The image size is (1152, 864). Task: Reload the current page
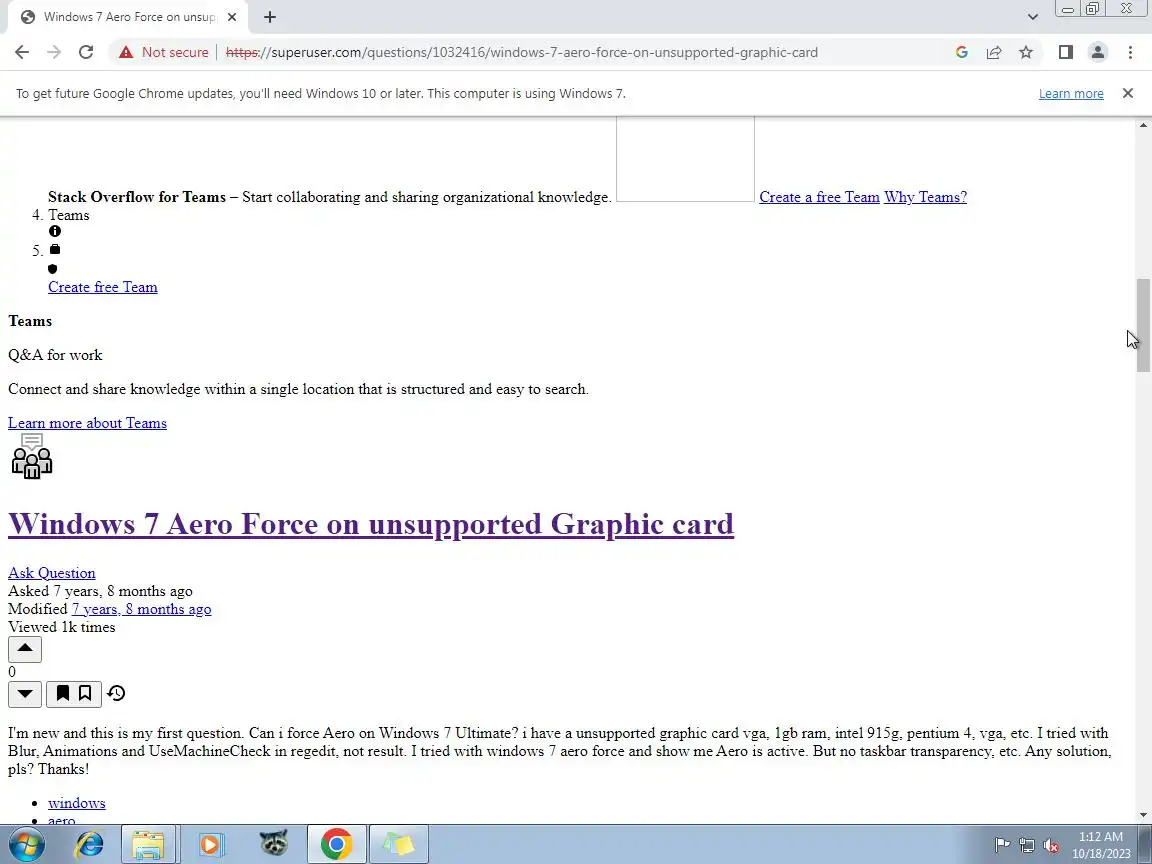click(86, 52)
